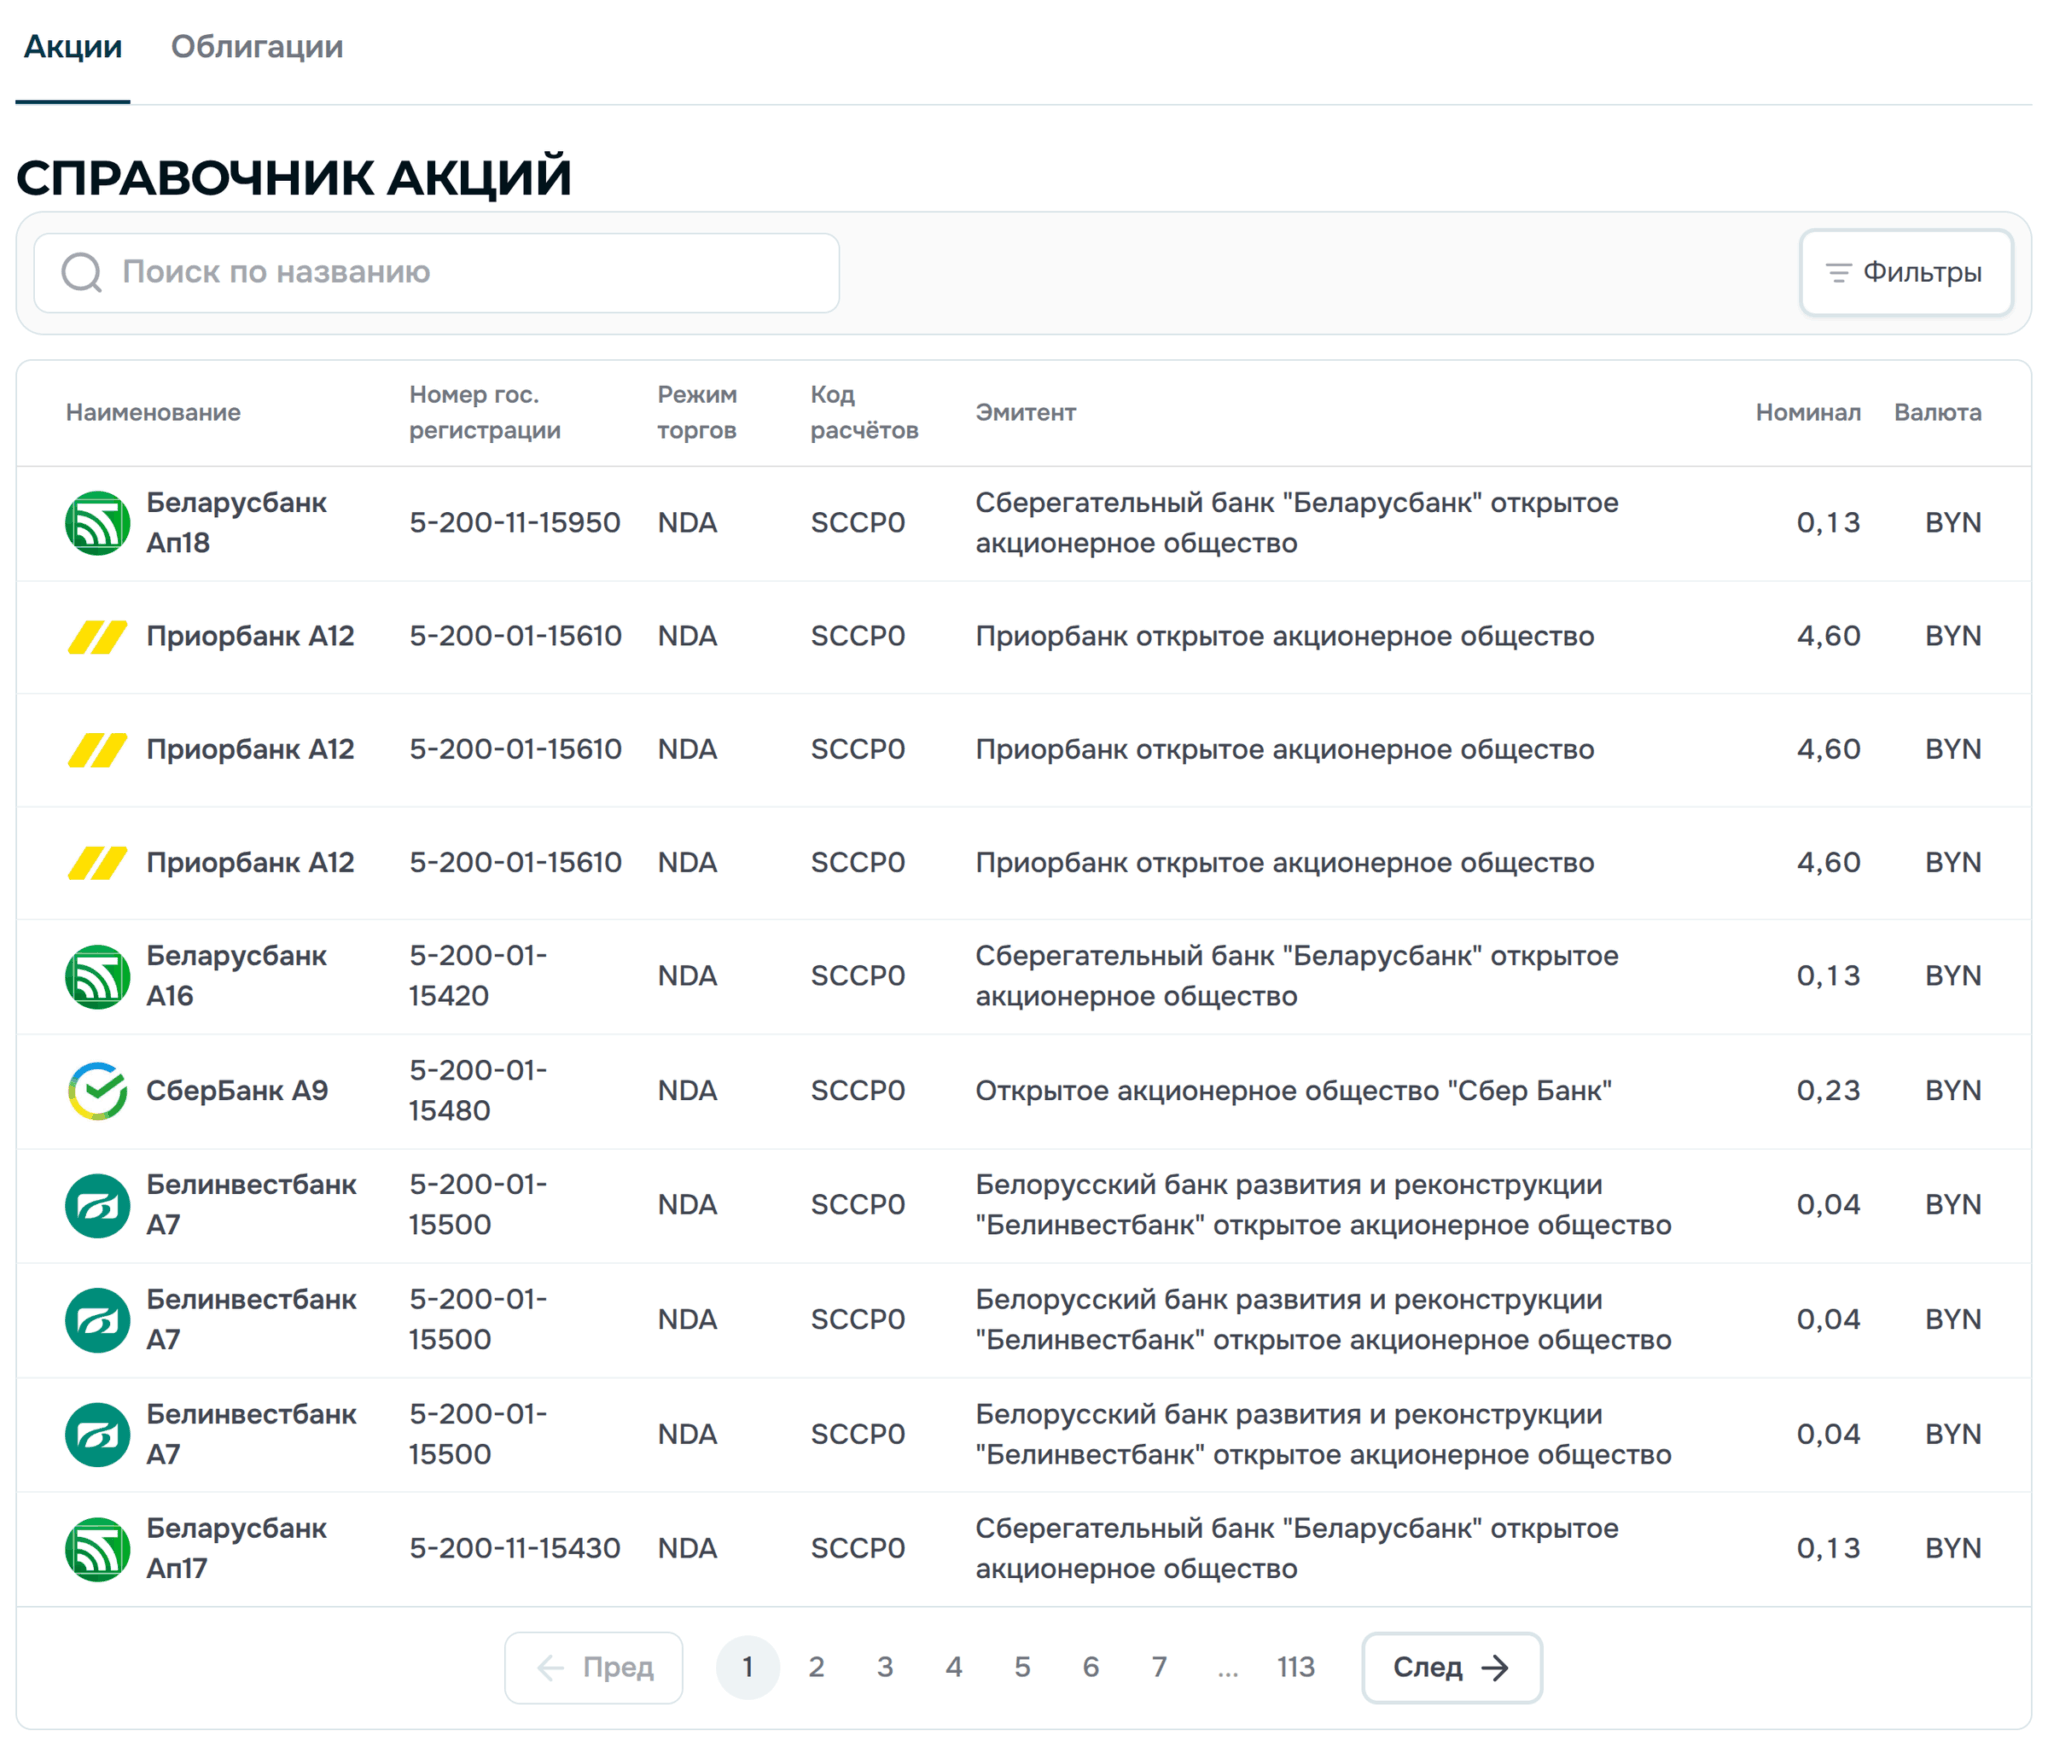Screen dimensions: 2048x1741
Task: Click the СберБанк А9 logo icon
Action: (x=97, y=1089)
